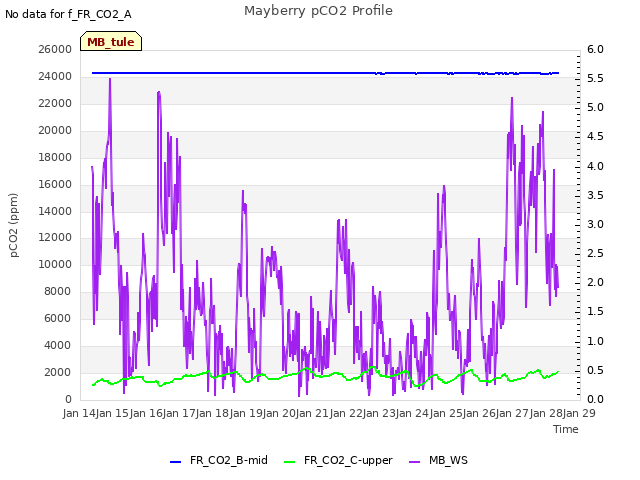
Task: Click the 20000 left axis value
Action: pos(55,130)
